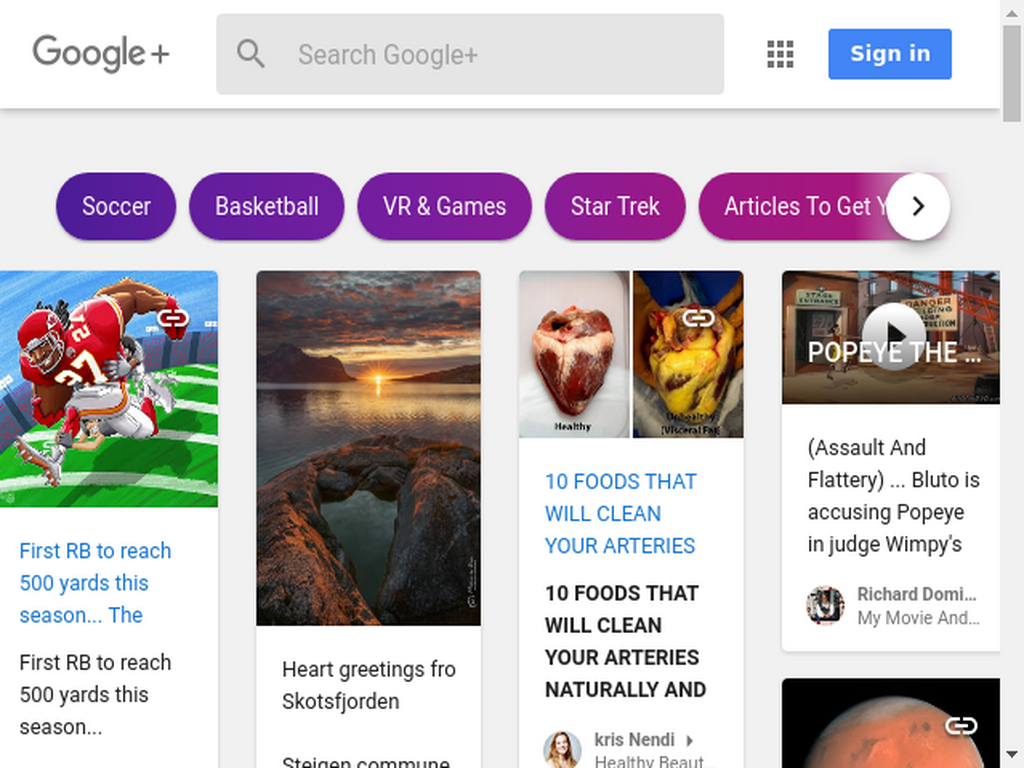The height and width of the screenshot is (768, 1024).
Task: Show more topics with right chevron
Action: pos(918,206)
